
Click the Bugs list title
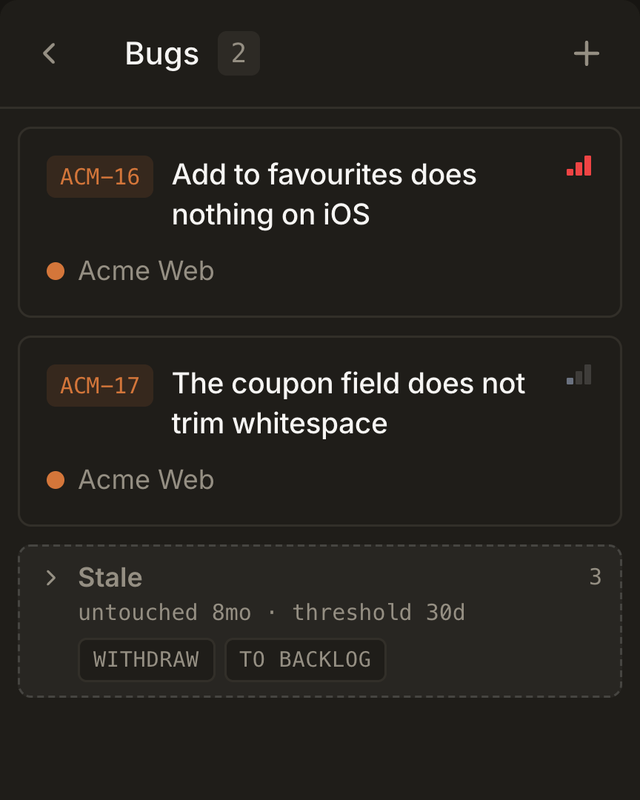162,54
